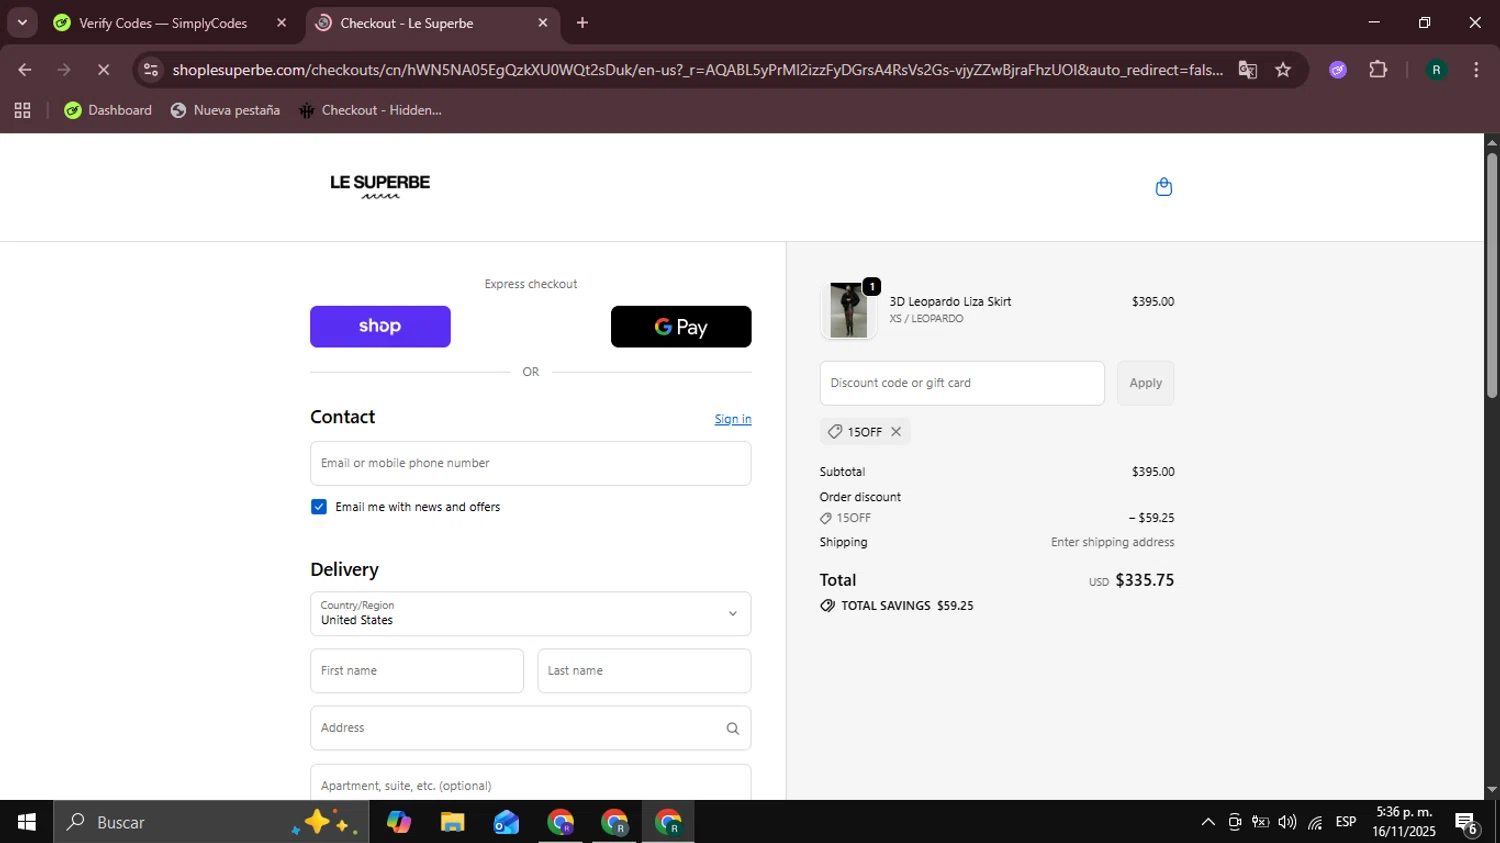Focus the First name field
1500x843 pixels.
(x=417, y=671)
